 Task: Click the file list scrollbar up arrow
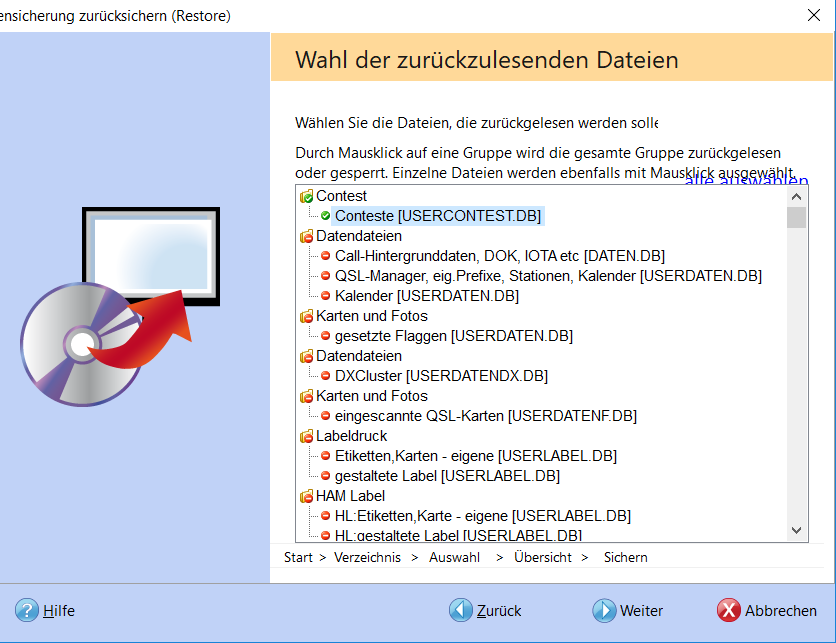[x=797, y=197]
